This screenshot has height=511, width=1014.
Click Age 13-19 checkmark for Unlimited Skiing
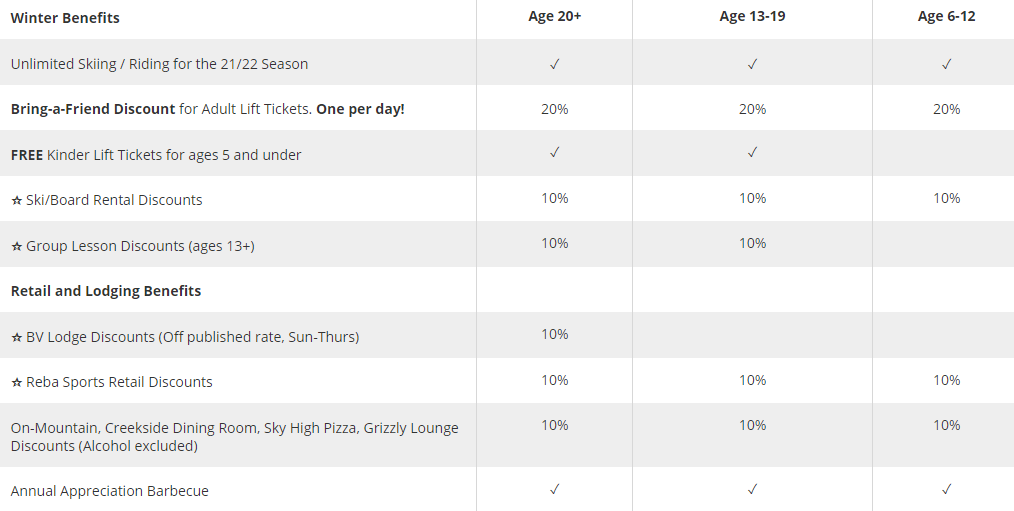[752, 64]
